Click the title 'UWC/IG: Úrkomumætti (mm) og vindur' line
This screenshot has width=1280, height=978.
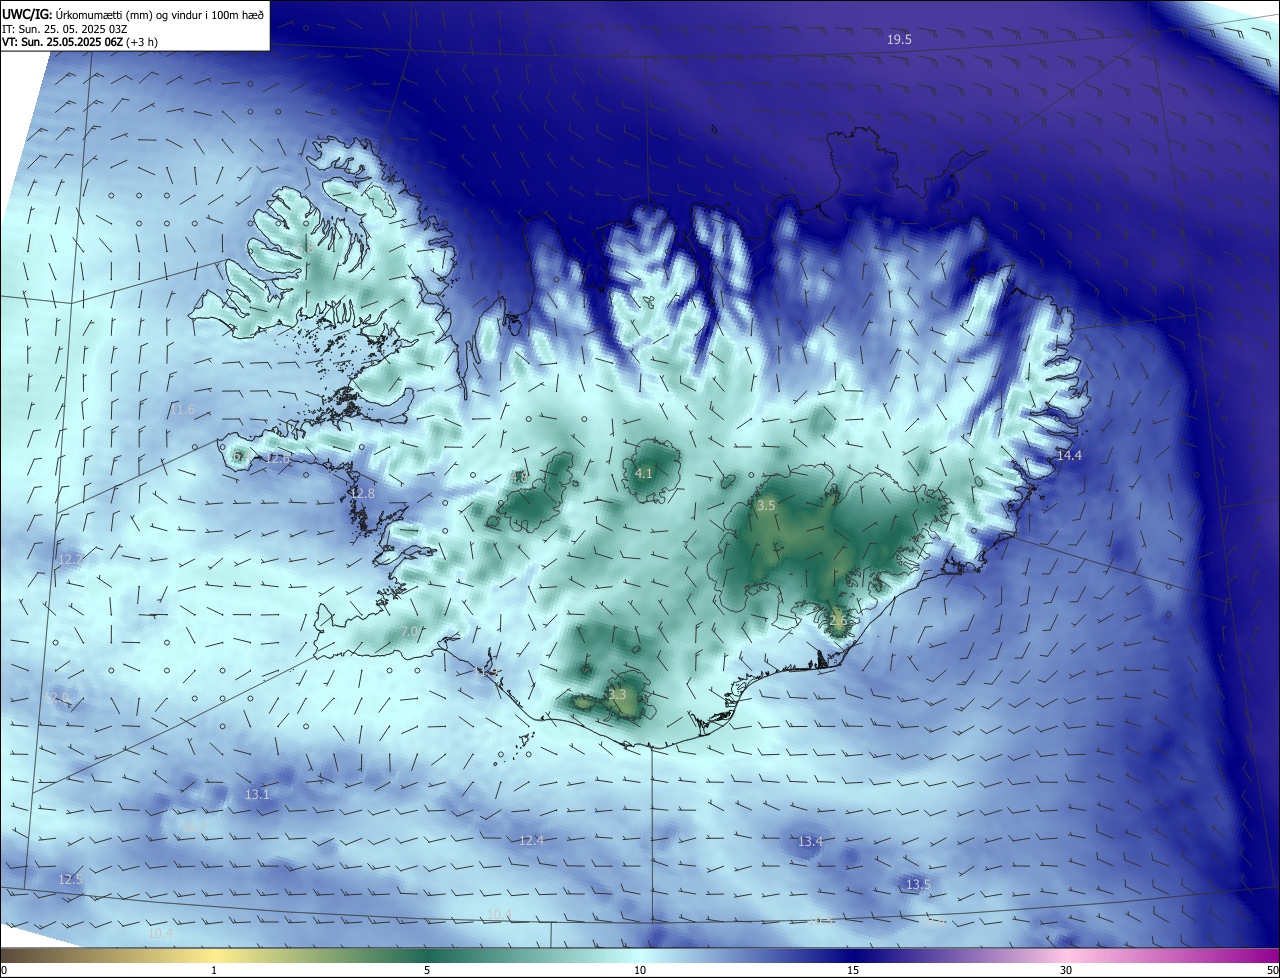point(134,14)
